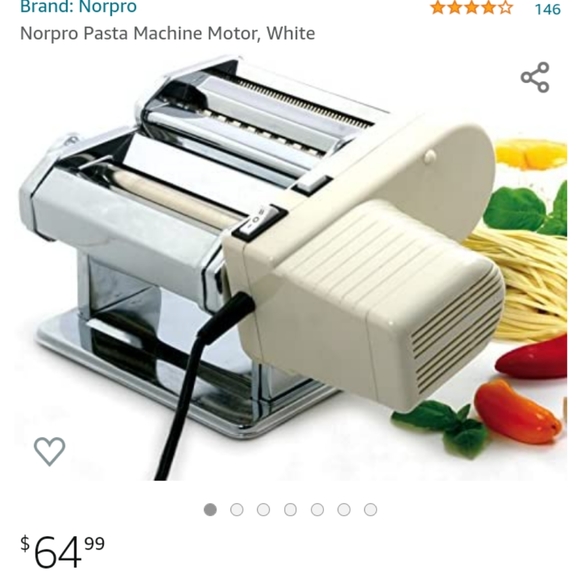Open the Brand: Norpro link

(78, 6)
